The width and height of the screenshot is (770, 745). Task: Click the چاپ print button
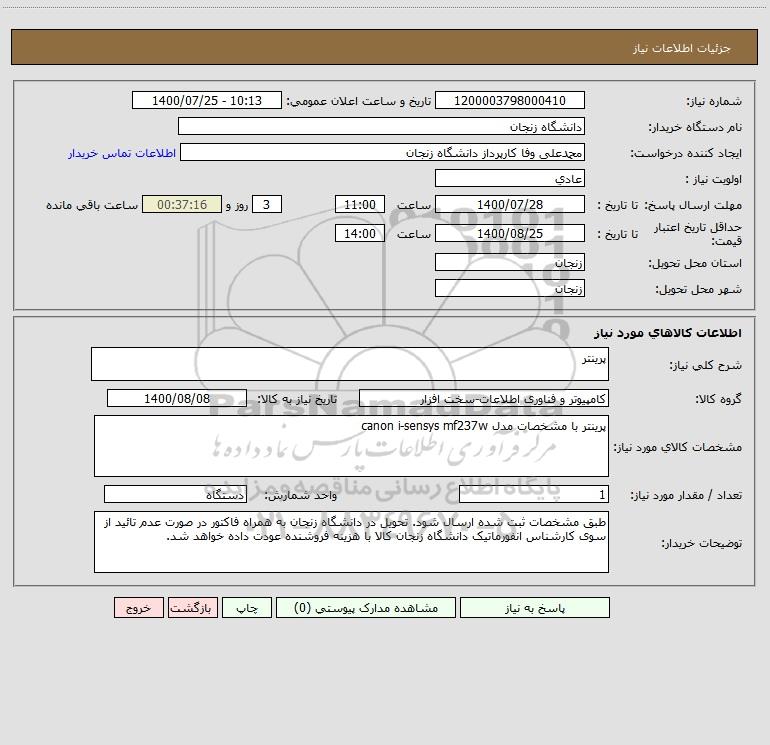point(247,607)
